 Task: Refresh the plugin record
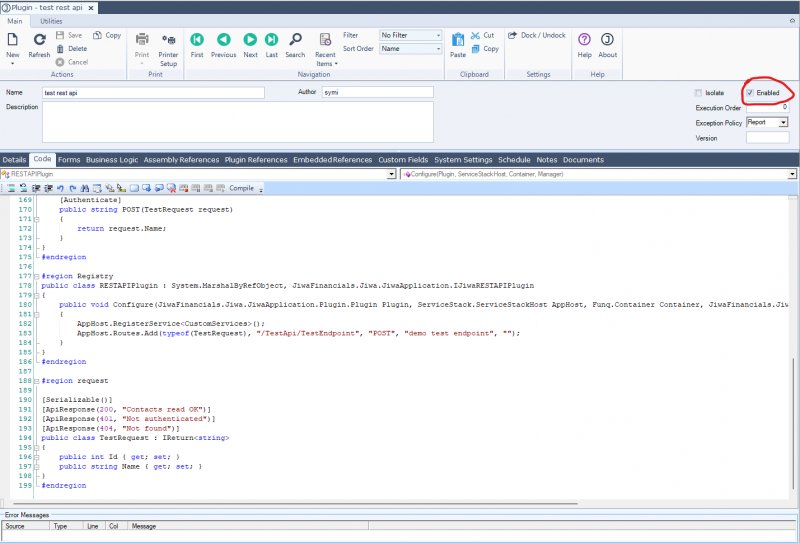pyautogui.click(x=39, y=39)
